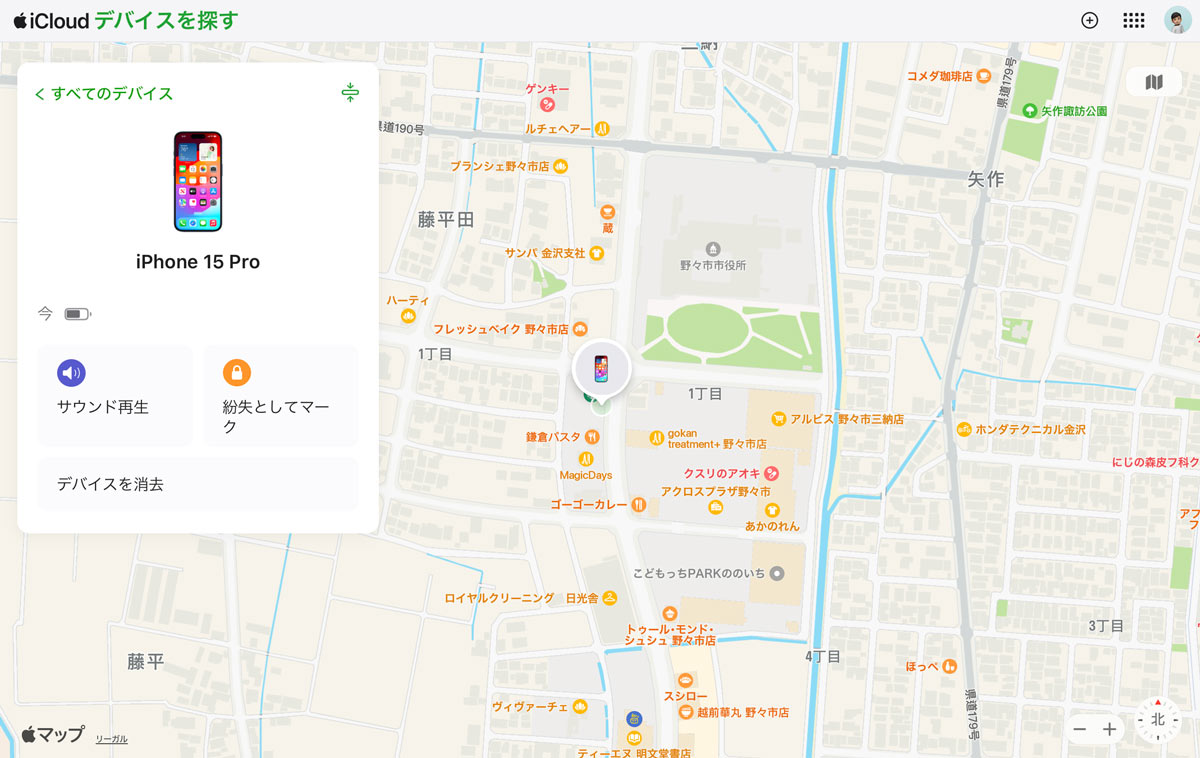Select the アクロスプラザ野々市 marker
1200x758 pixels.
(x=716, y=507)
